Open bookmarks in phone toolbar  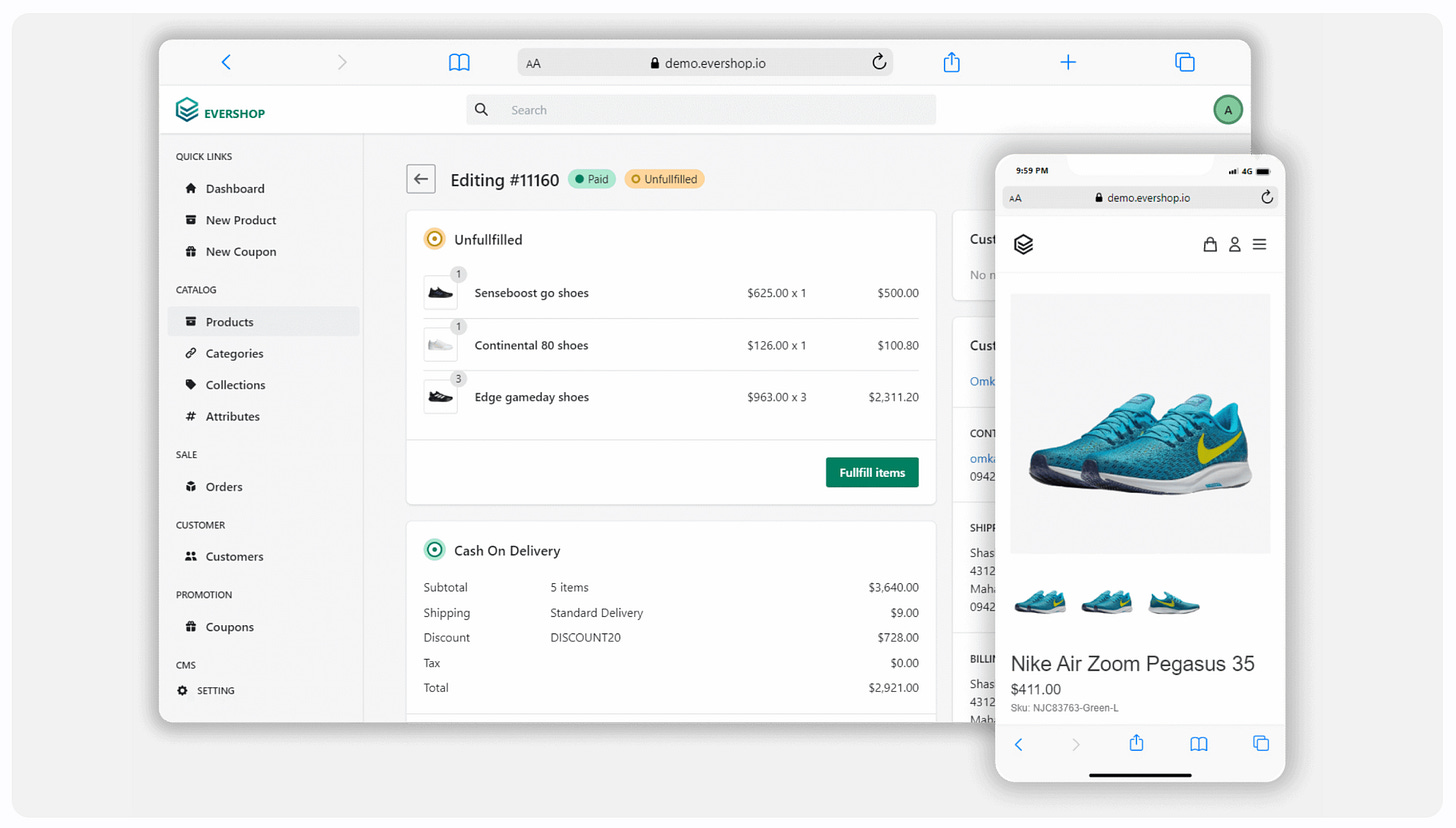pos(1199,744)
